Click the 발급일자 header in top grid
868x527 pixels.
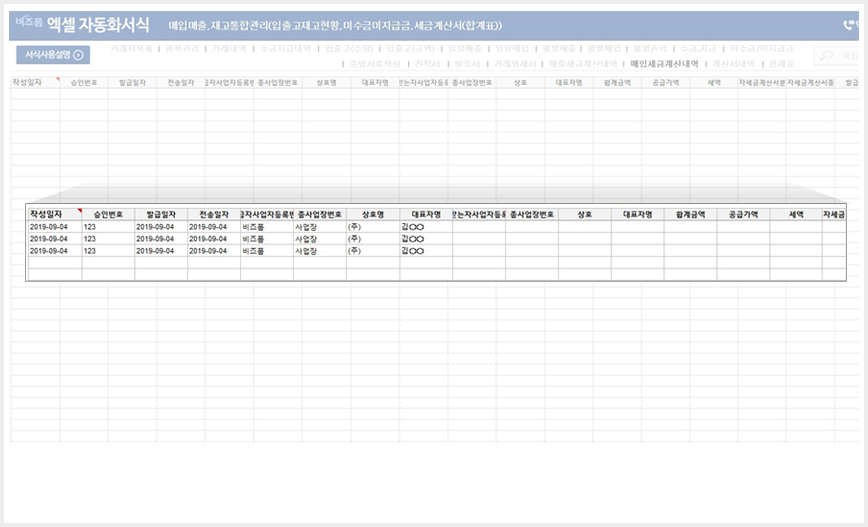pos(133,82)
